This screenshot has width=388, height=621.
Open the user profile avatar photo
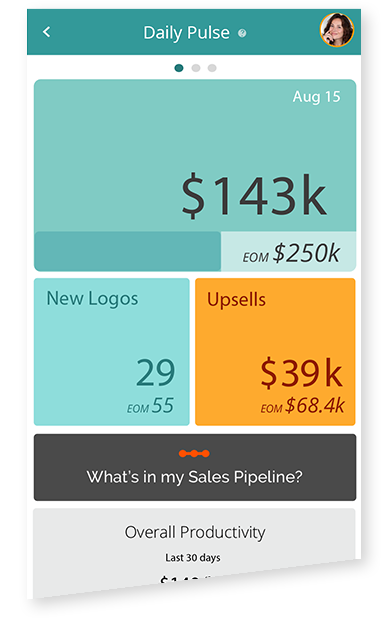[337, 30]
